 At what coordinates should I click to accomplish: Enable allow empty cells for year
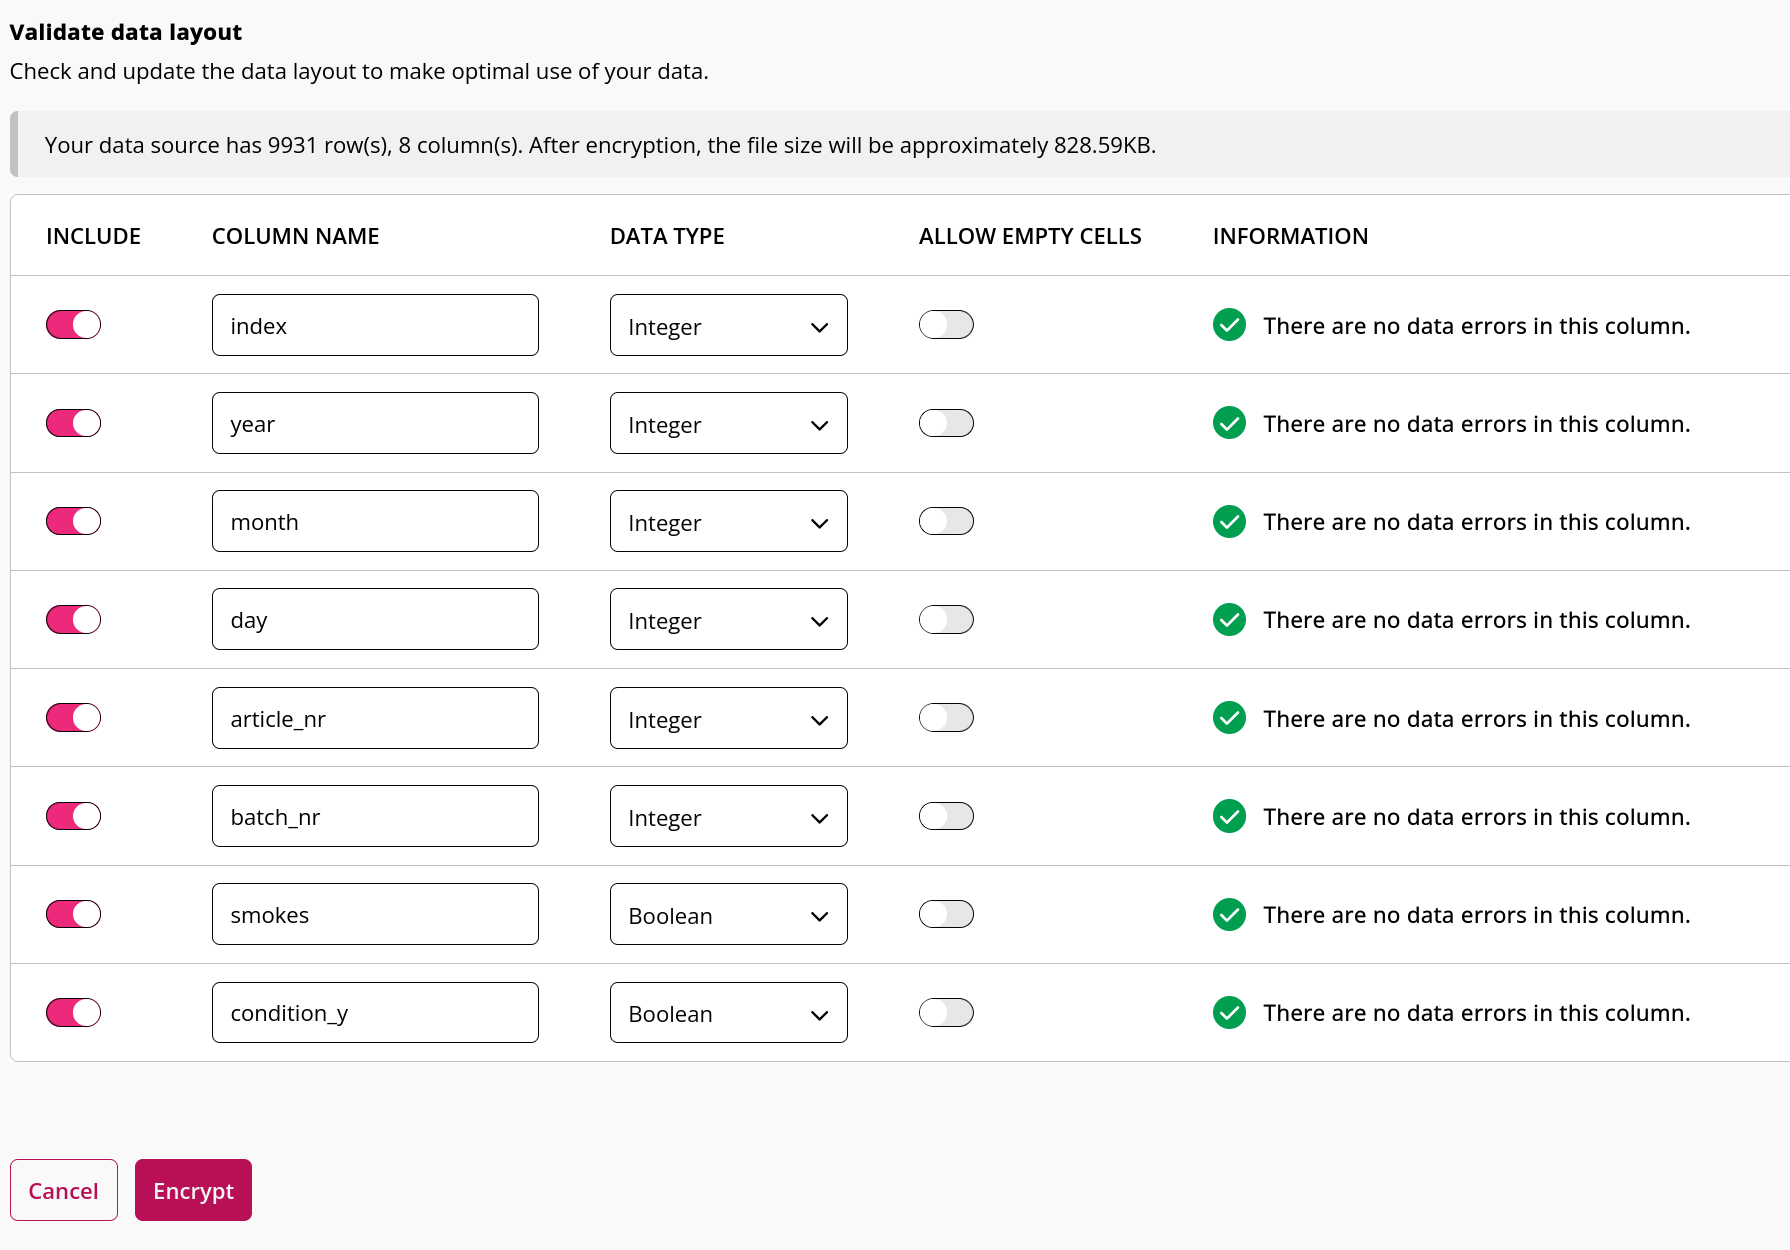tap(946, 423)
